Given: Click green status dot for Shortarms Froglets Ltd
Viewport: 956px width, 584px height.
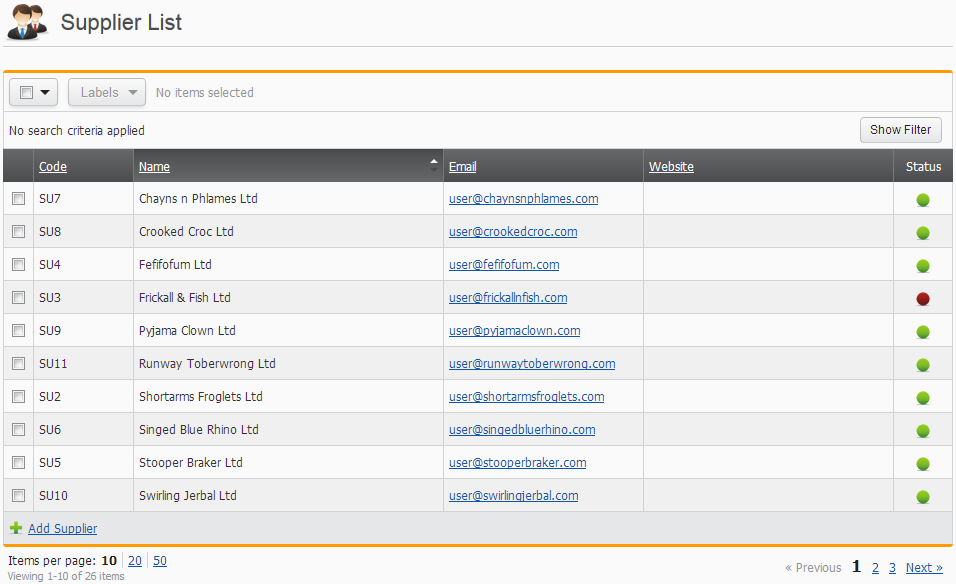Looking at the screenshot, I should [923, 397].
